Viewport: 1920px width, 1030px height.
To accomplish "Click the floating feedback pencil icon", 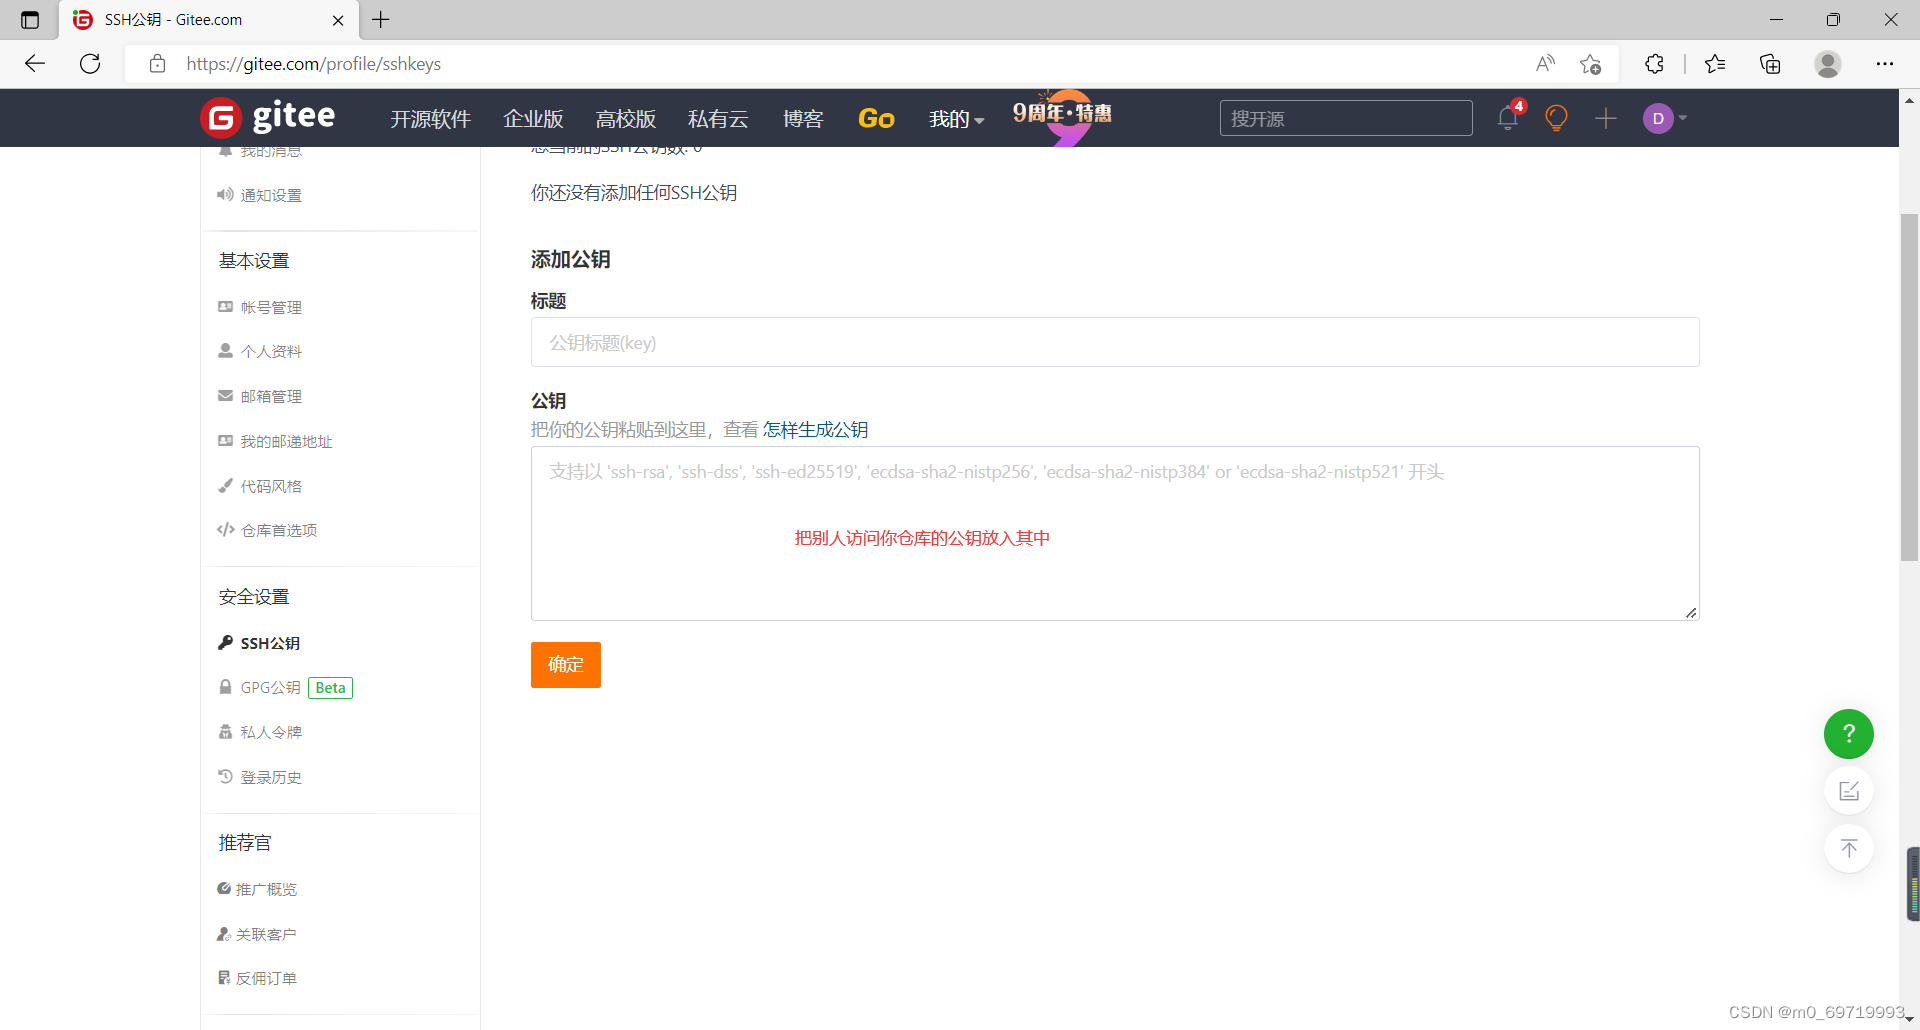I will click(1849, 790).
